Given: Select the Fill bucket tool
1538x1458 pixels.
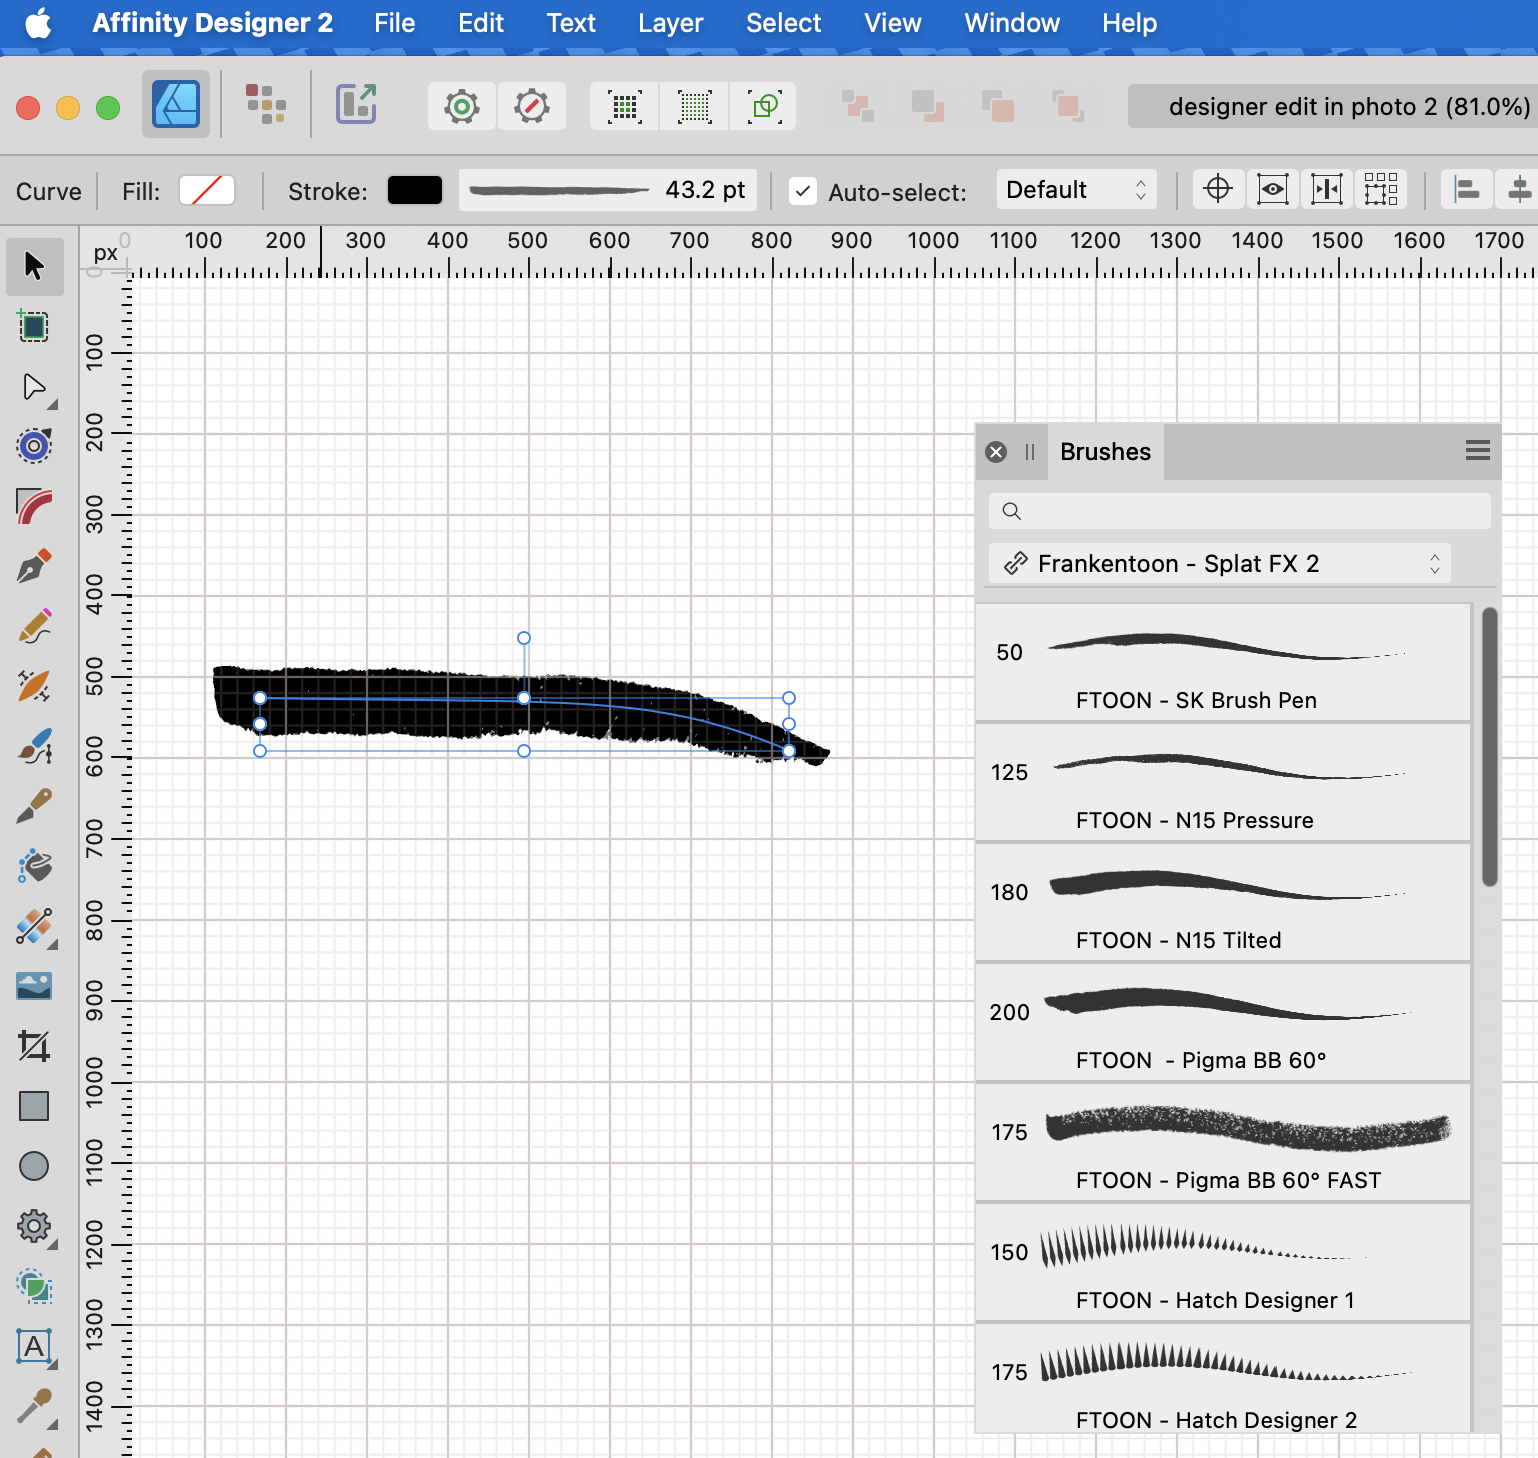Looking at the screenshot, I should [34, 867].
